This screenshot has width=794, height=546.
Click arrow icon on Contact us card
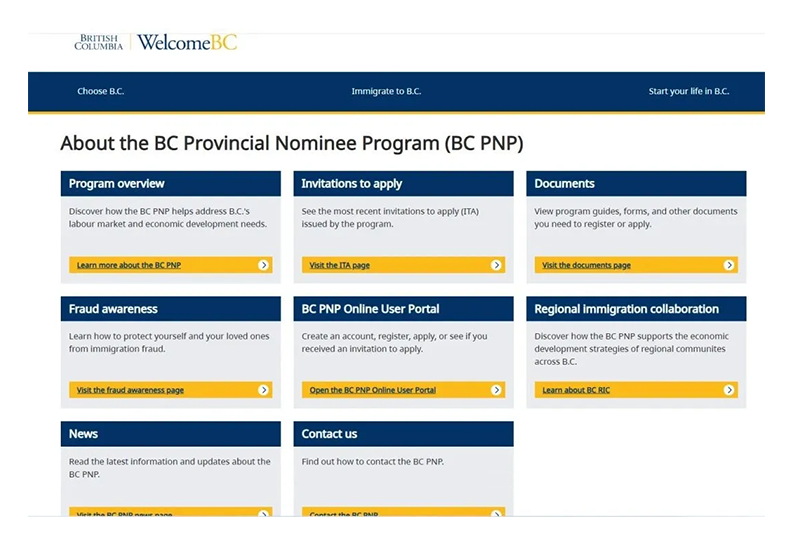(x=497, y=514)
